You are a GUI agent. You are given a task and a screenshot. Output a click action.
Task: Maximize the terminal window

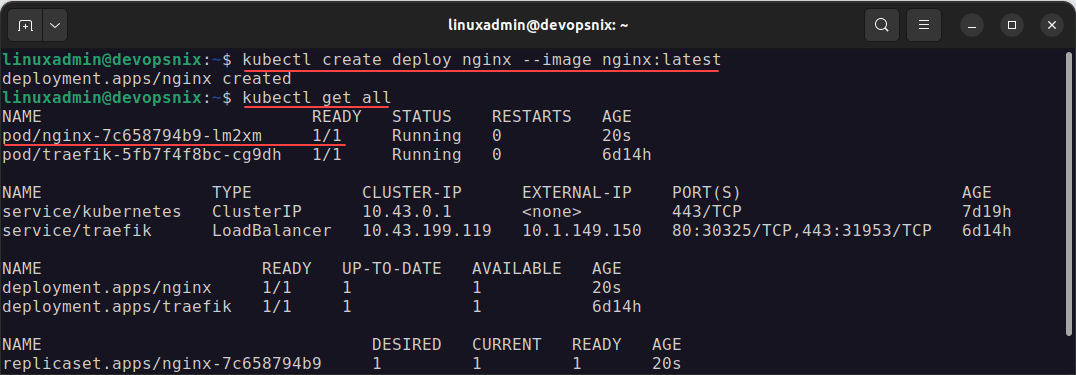[1011, 25]
